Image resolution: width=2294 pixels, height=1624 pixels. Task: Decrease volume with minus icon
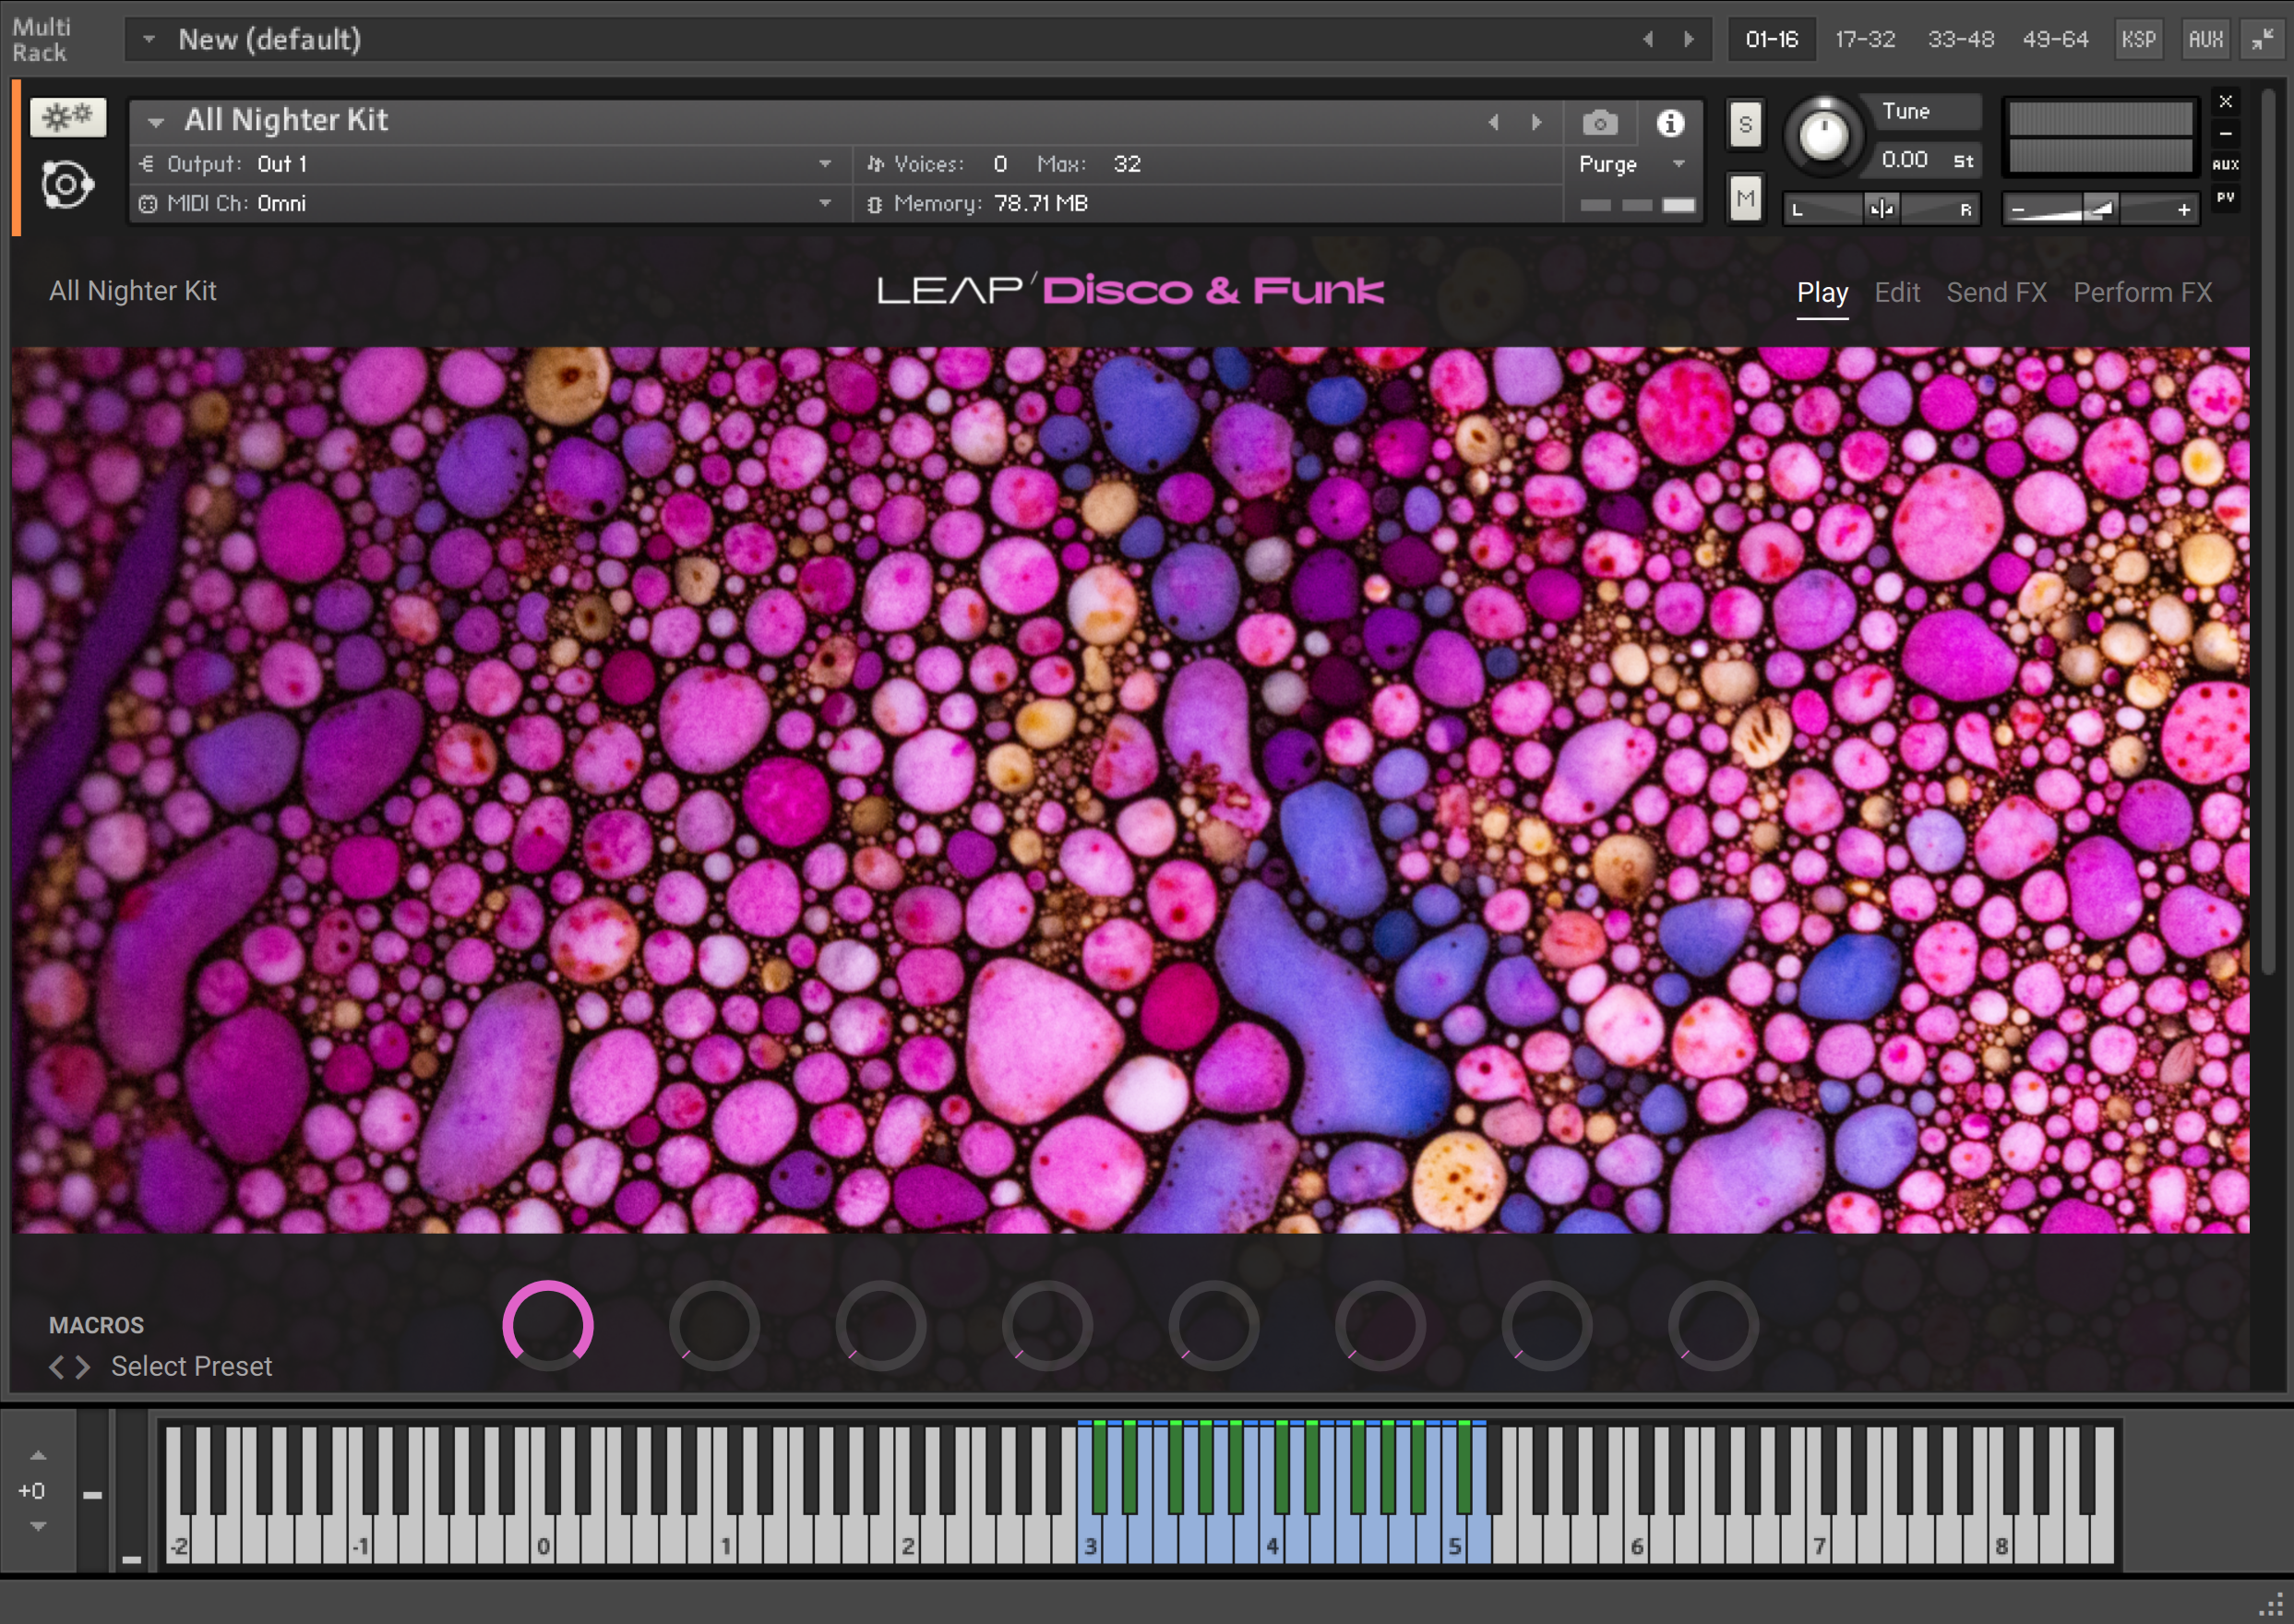[2018, 210]
